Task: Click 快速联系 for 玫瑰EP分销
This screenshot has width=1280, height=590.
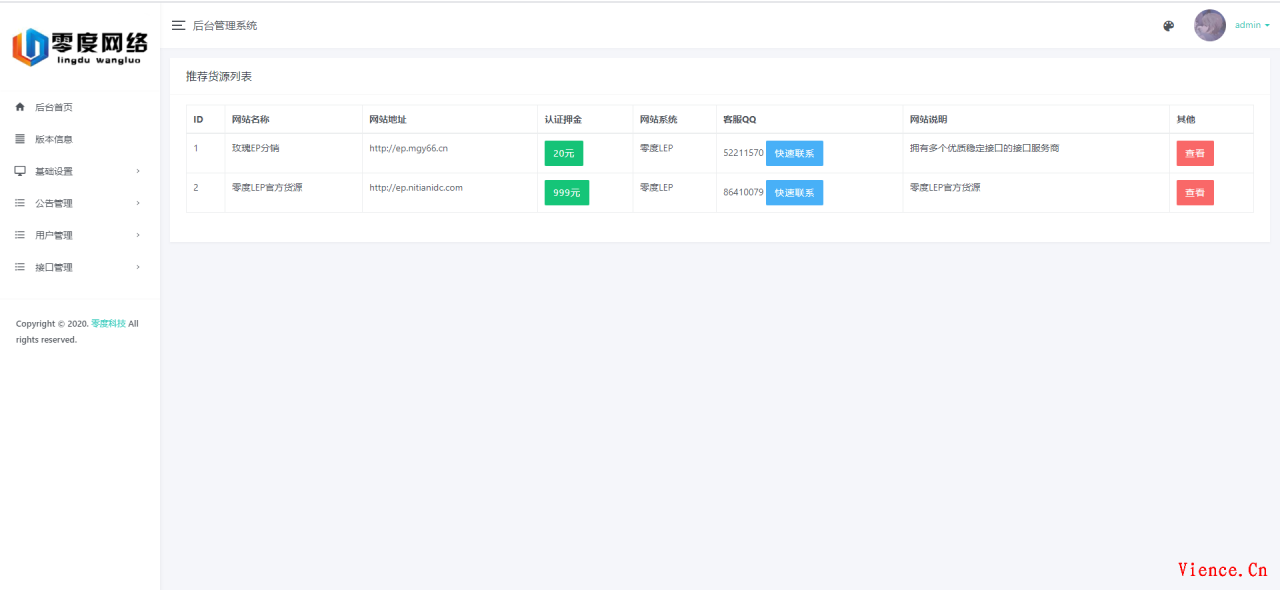Action: 794,153
